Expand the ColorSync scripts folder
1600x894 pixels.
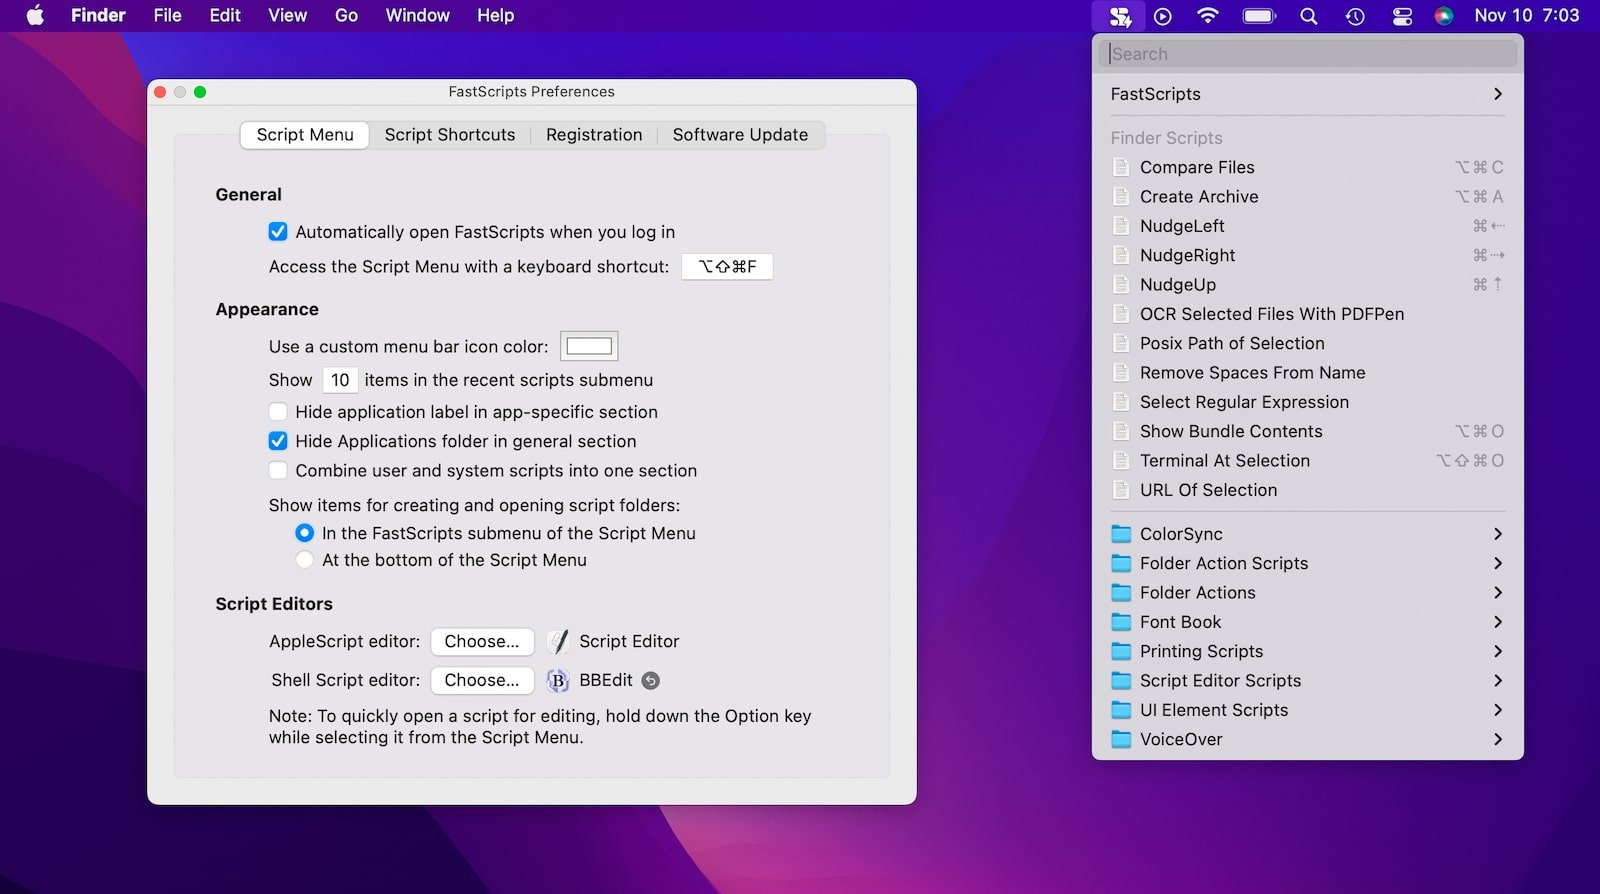[1306, 534]
